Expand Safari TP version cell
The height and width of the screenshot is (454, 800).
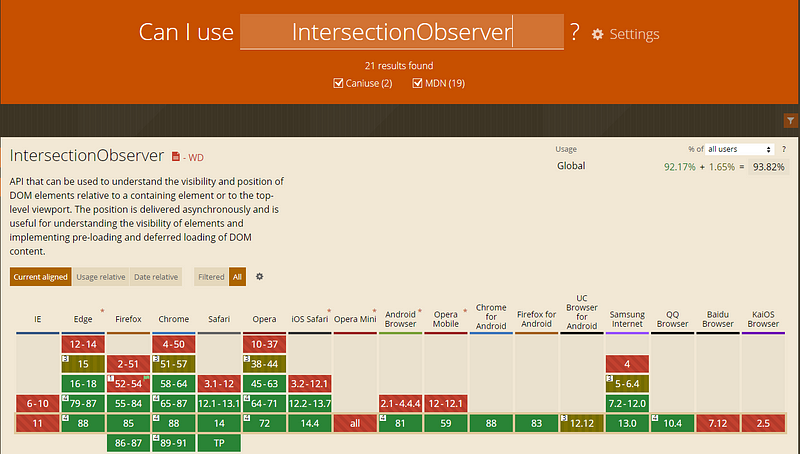click(x=218, y=443)
